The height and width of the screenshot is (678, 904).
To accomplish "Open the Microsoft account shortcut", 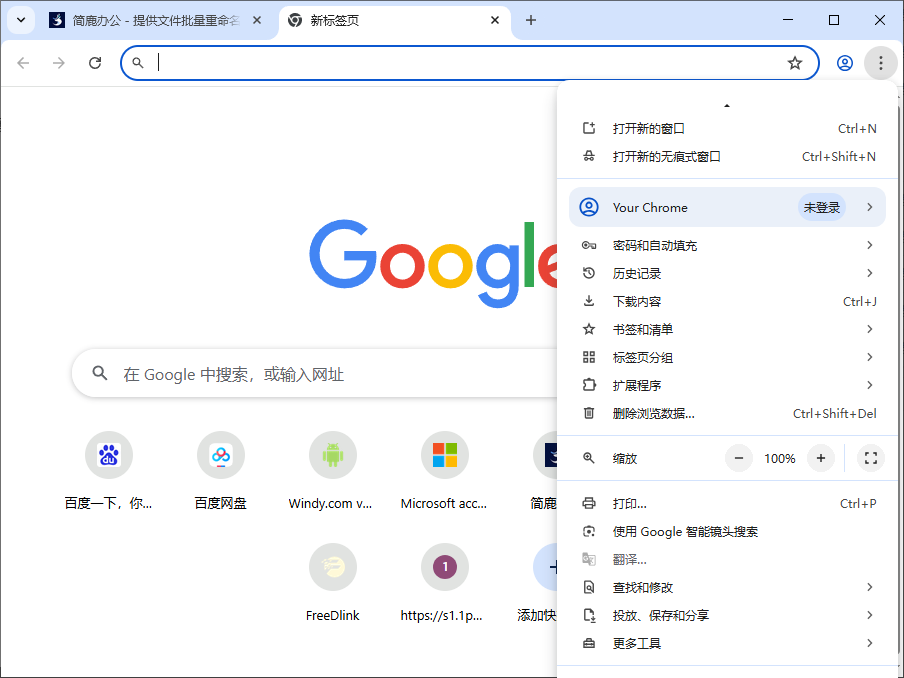I will point(445,455).
